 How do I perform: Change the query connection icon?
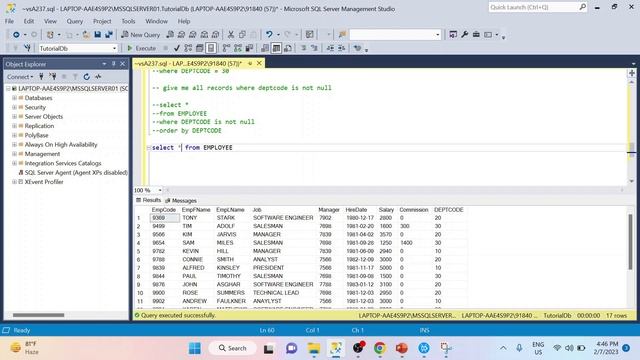click(27, 48)
